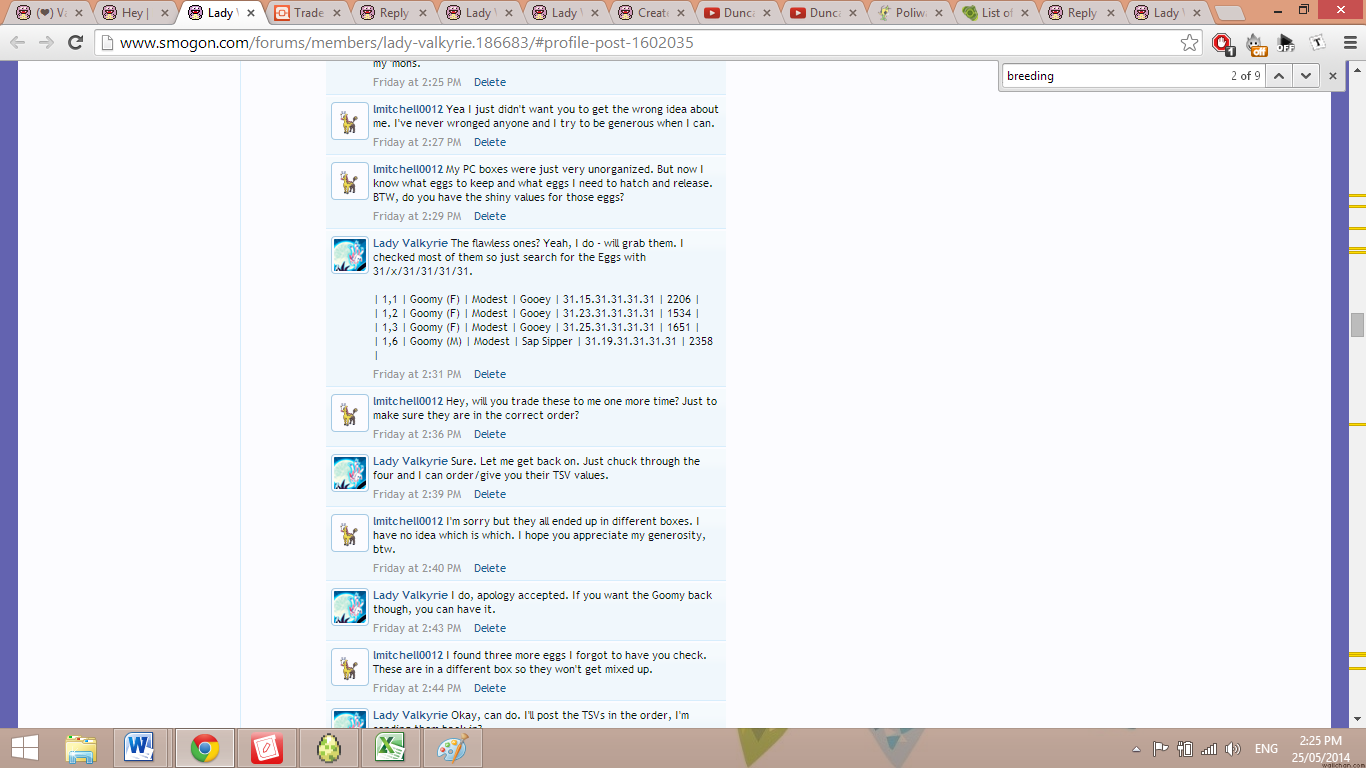The image size is (1366, 768).
Task: Click Delete under the Friday 2:39 PM post
Action: point(489,494)
